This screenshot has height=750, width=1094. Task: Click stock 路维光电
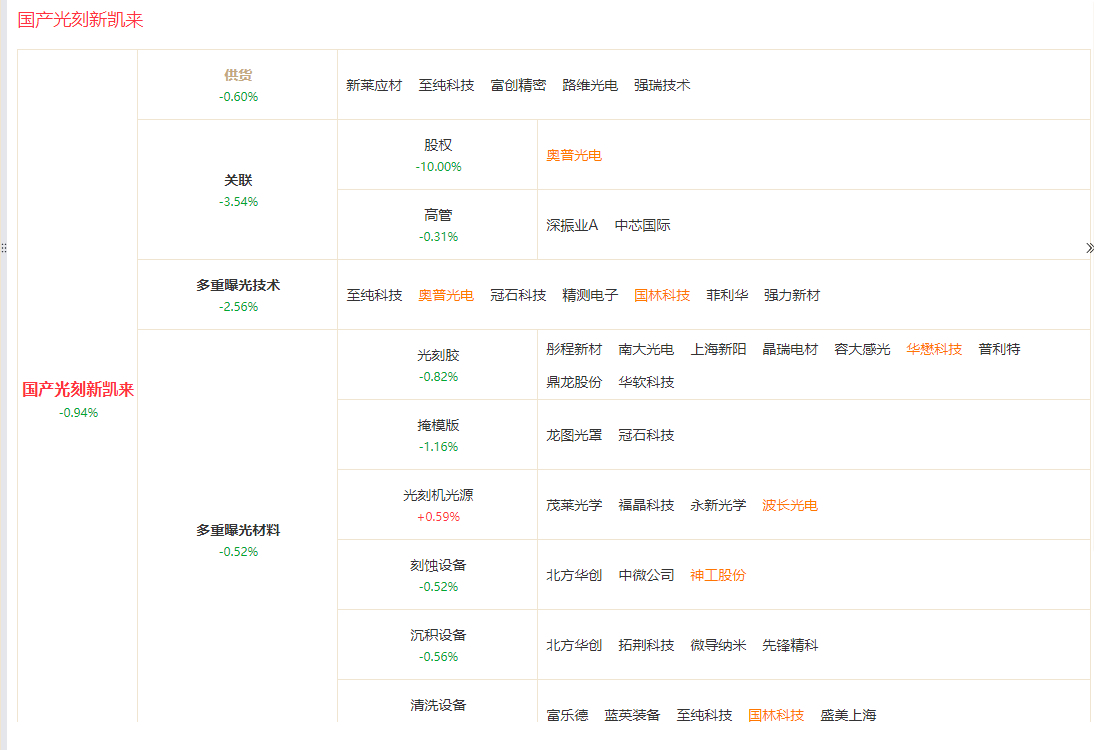(590, 85)
